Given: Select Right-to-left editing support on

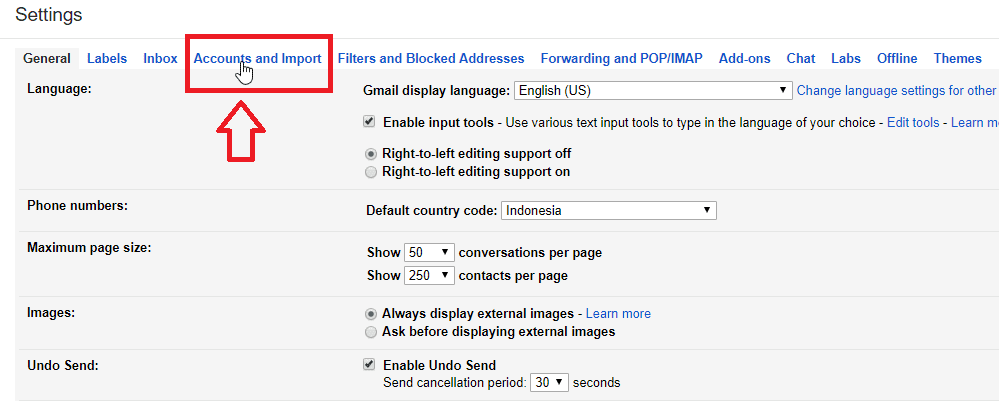Looking at the screenshot, I should (x=371, y=172).
